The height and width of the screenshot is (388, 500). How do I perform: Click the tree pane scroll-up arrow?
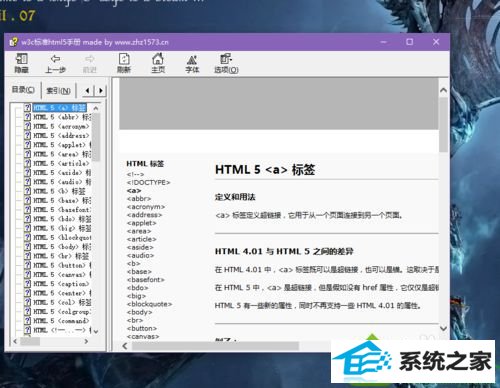(x=96, y=108)
